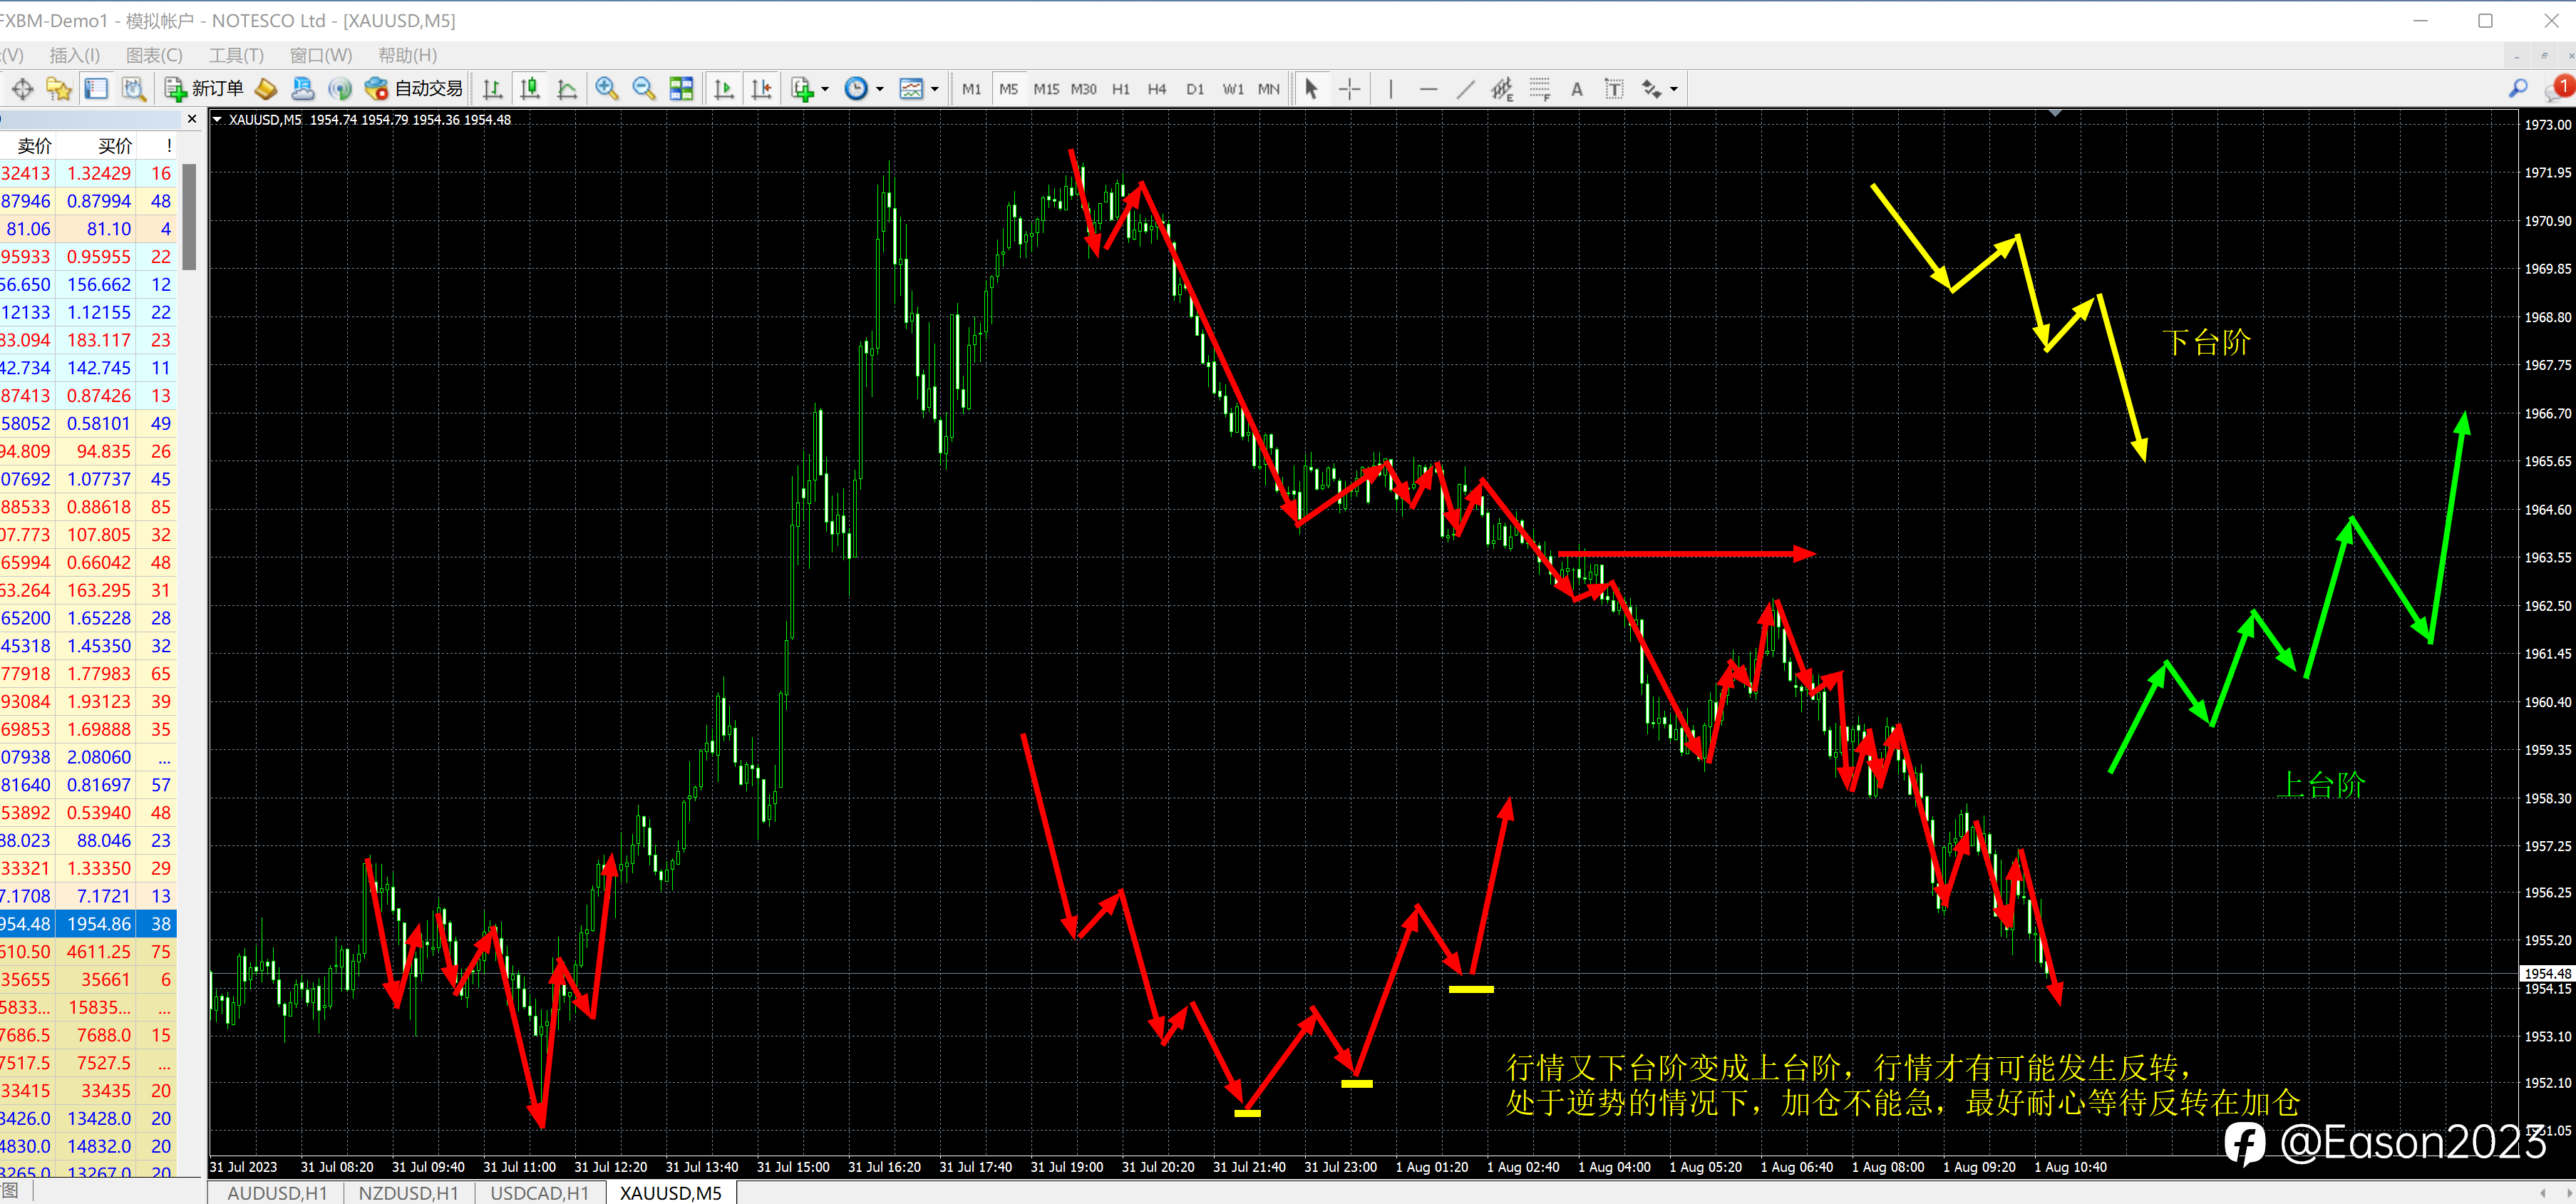Select the horizontal line tool
2576x1204 pixels.
[1428, 89]
